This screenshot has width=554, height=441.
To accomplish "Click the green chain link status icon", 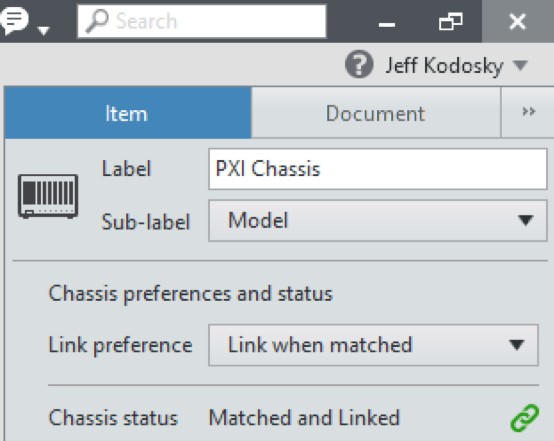I will click(525, 418).
